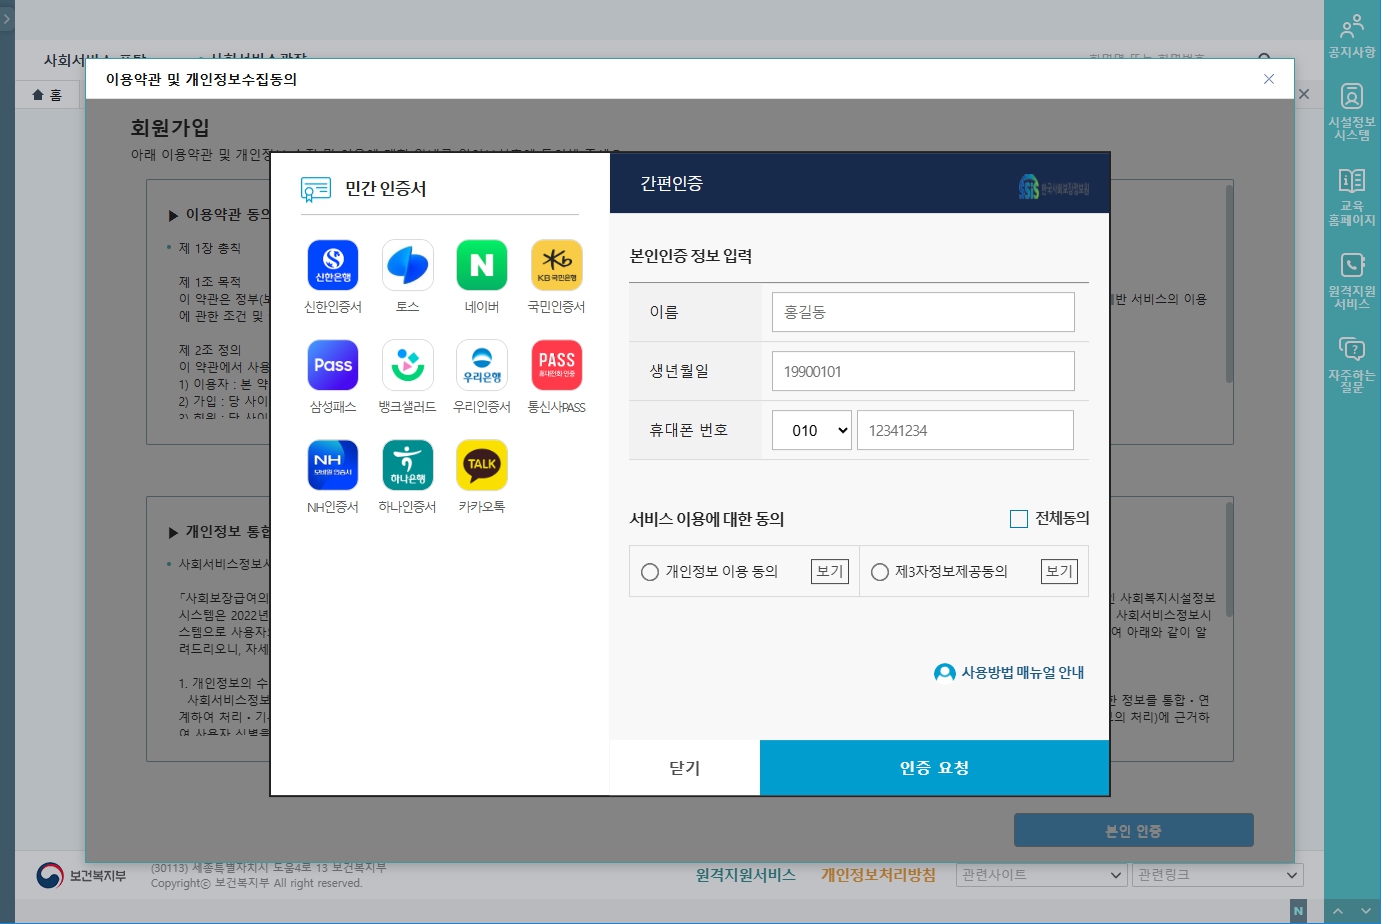
Task: Select 신한인증서 certificate icon
Action: tap(333, 265)
